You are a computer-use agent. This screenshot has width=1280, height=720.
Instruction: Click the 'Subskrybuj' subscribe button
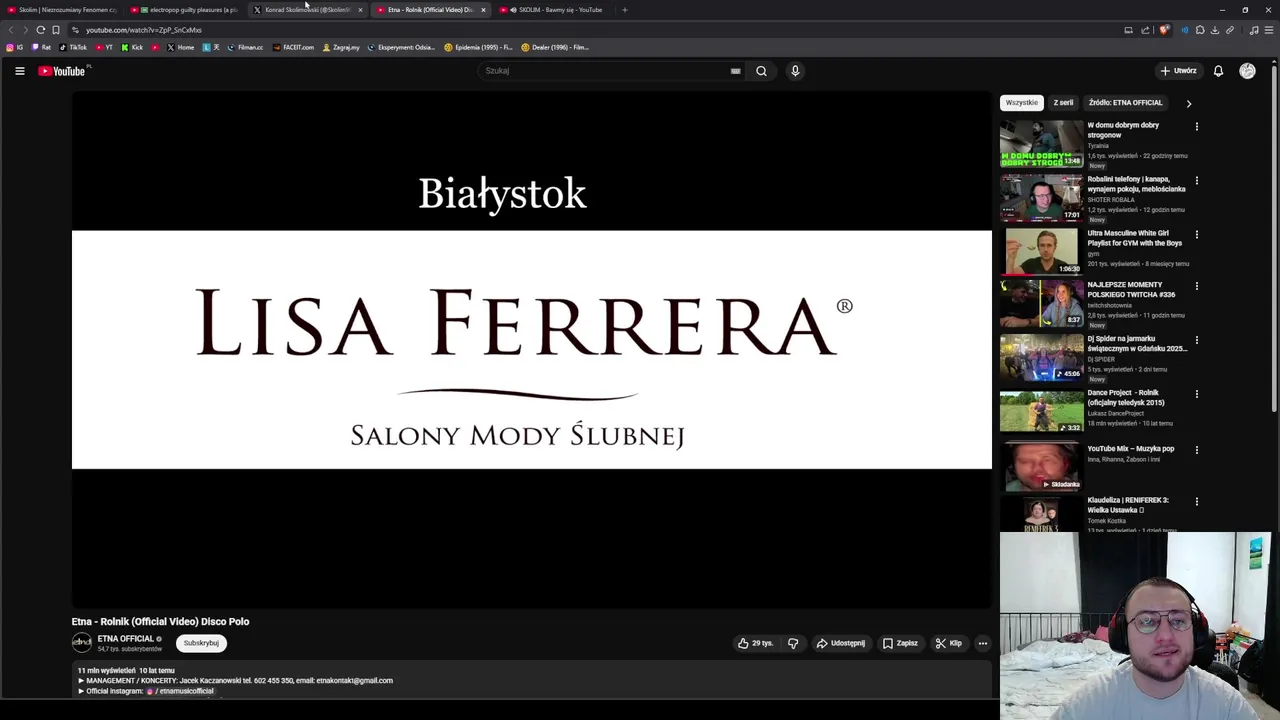(201, 643)
